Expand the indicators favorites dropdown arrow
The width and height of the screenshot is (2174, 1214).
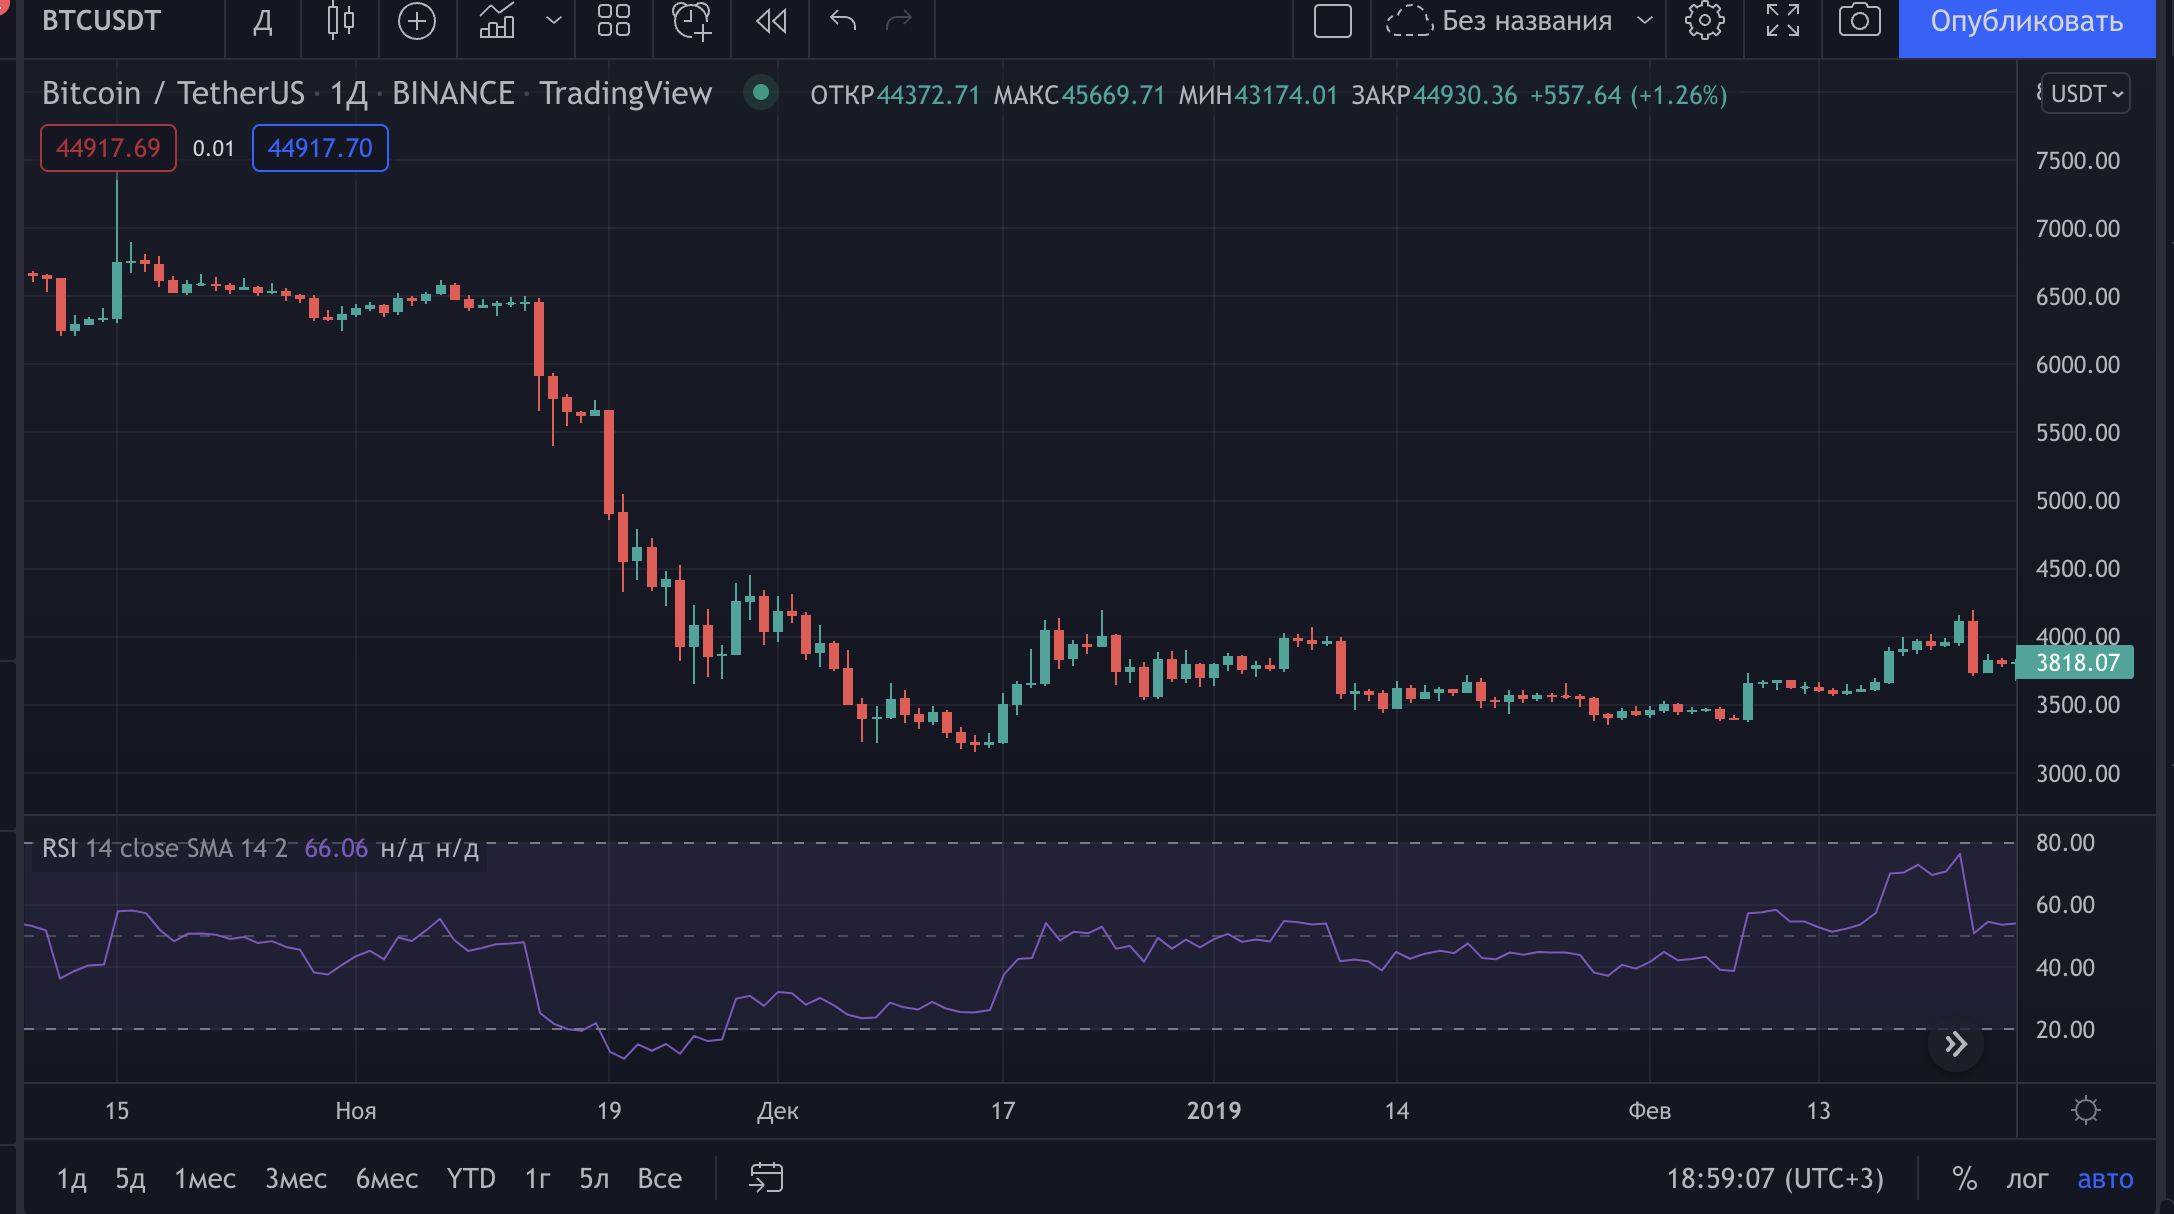pos(553,21)
